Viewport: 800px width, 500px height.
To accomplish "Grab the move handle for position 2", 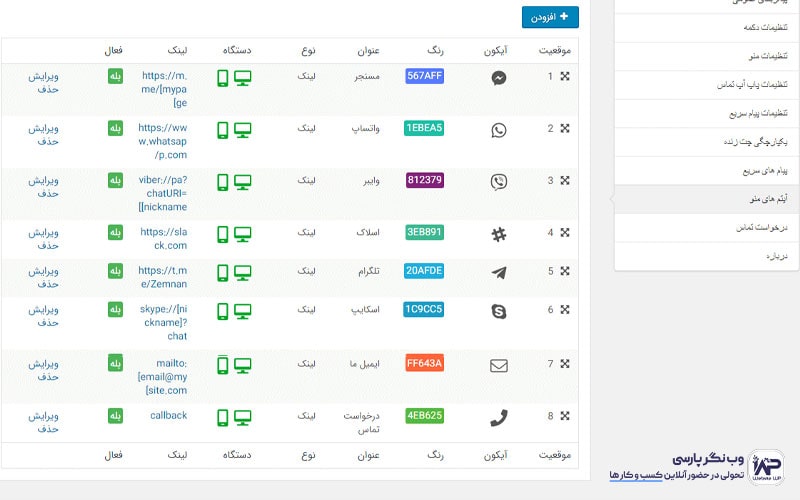I will [565, 128].
